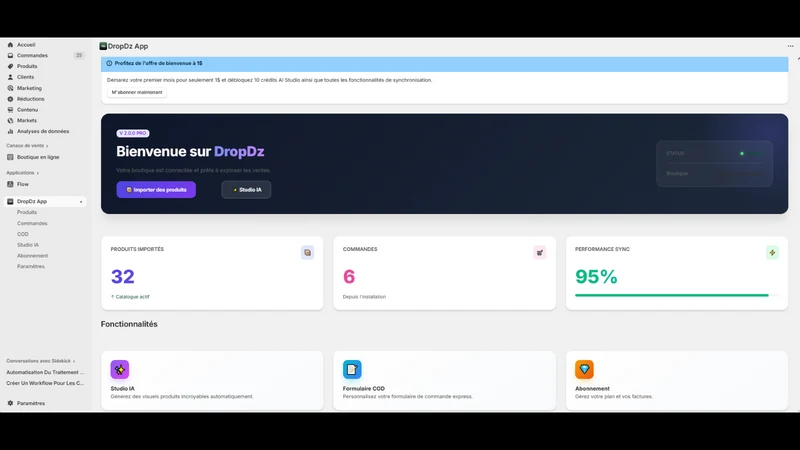Click the Formulaire COD blue form icon
The width and height of the screenshot is (800, 450).
(352, 369)
